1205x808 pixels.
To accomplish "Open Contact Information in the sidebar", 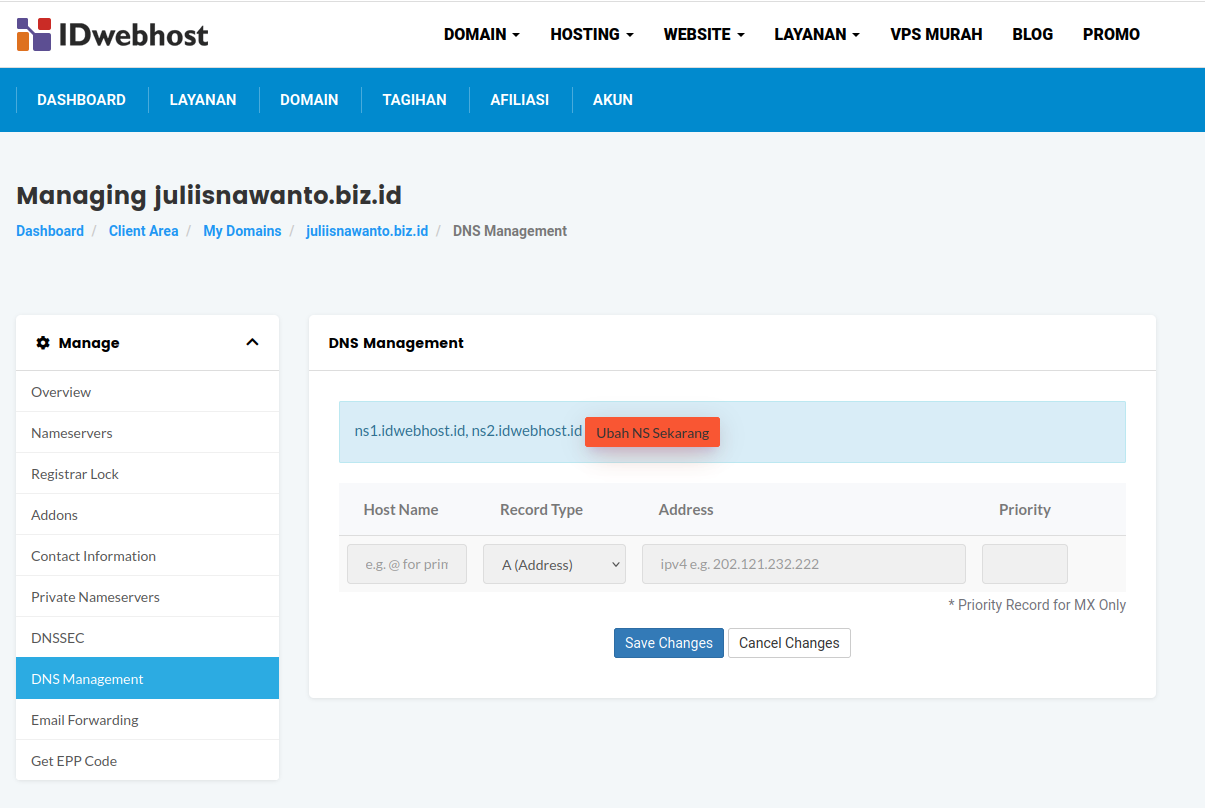I will pos(147,556).
